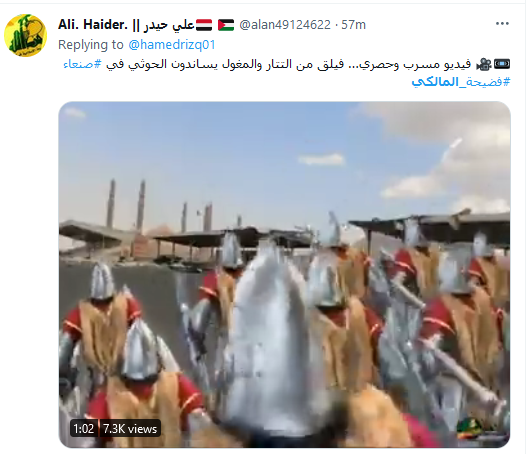The height and width of the screenshot is (454, 527).
Task: Open the @hamedrizq01 mention link
Action: [x=172, y=45]
